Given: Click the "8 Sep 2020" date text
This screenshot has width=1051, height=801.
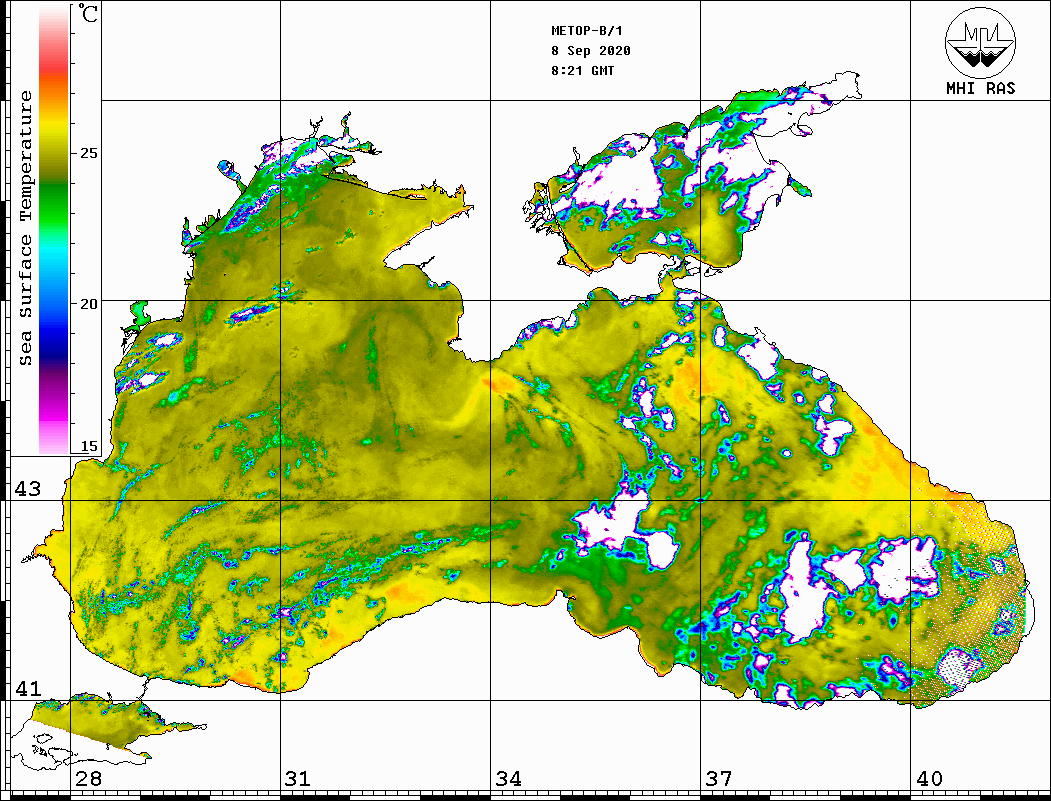Looking at the screenshot, I should pos(591,51).
